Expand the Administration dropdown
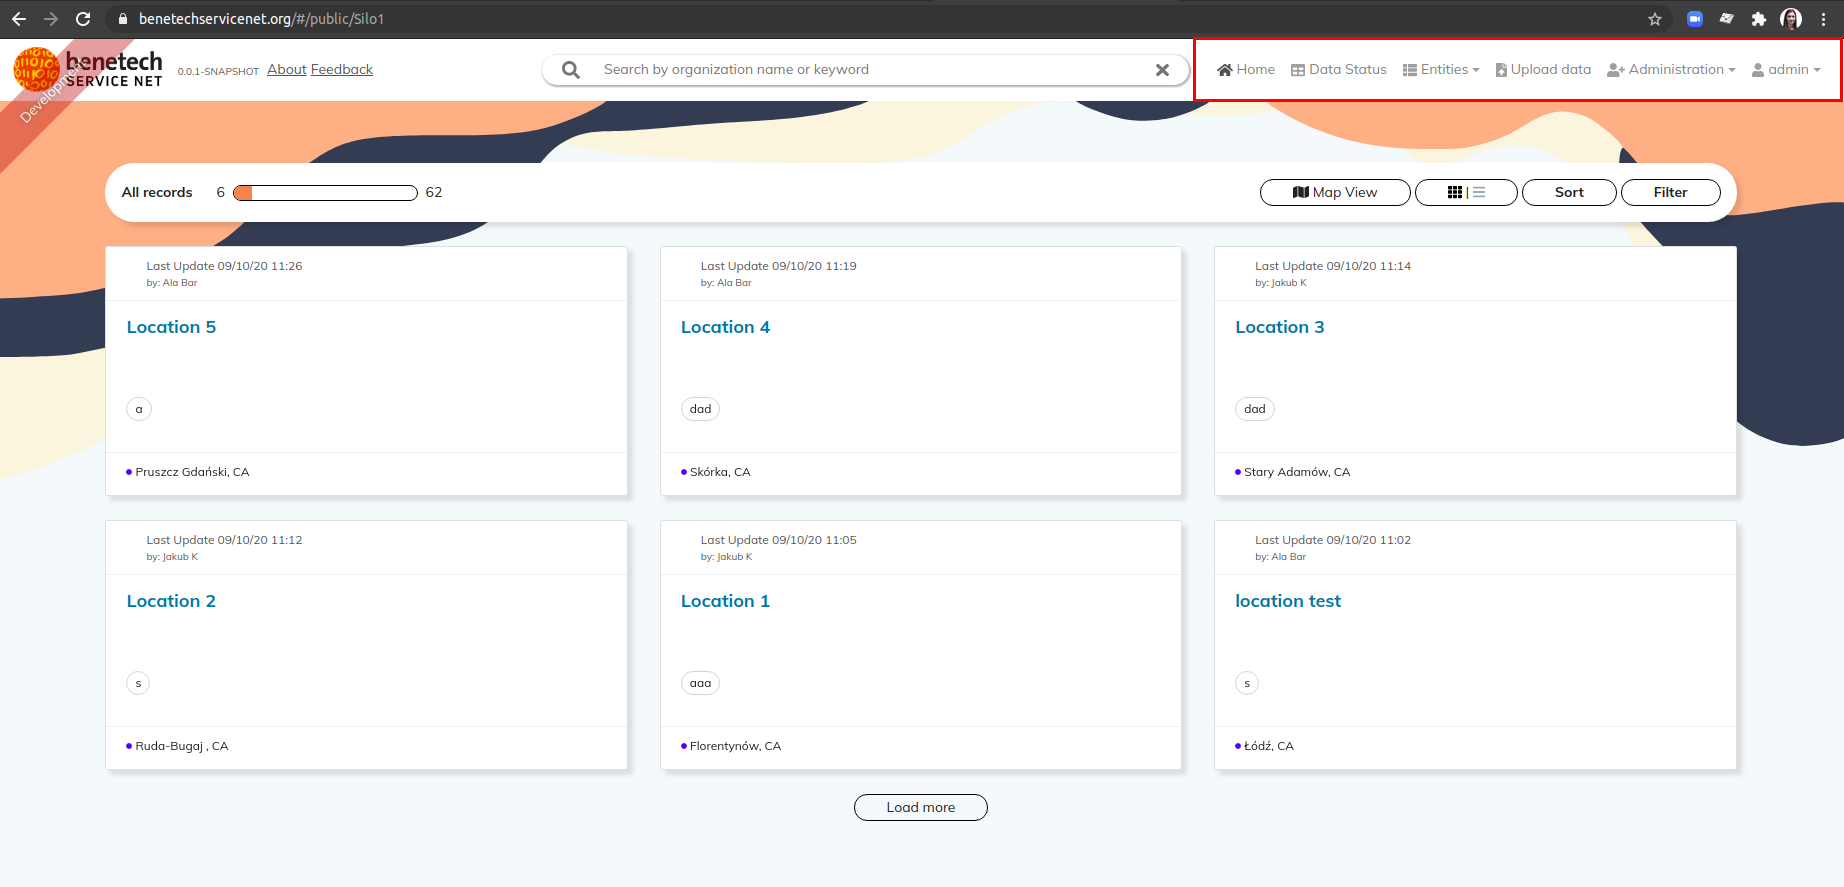 coord(1671,70)
